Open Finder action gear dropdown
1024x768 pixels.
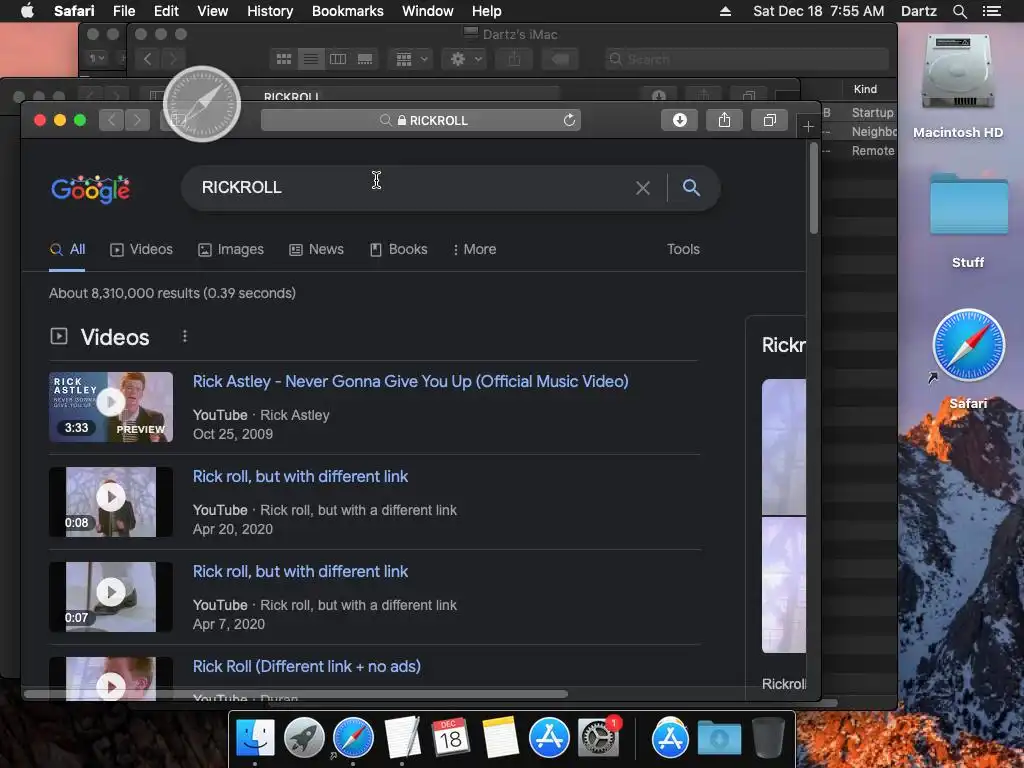[x=465, y=59]
